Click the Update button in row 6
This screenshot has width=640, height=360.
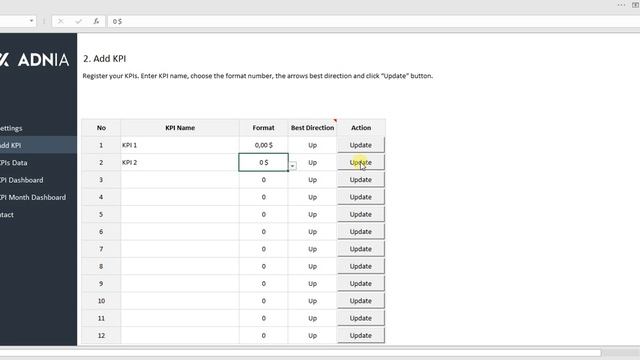click(x=361, y=232)
